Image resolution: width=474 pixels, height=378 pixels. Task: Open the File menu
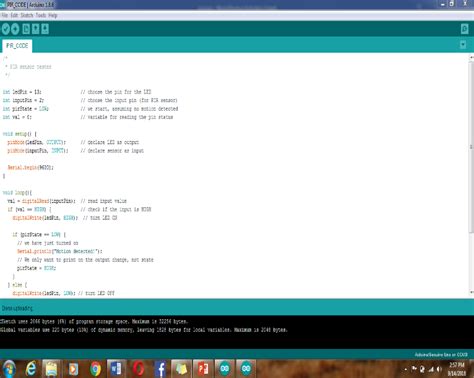point(5,15)
